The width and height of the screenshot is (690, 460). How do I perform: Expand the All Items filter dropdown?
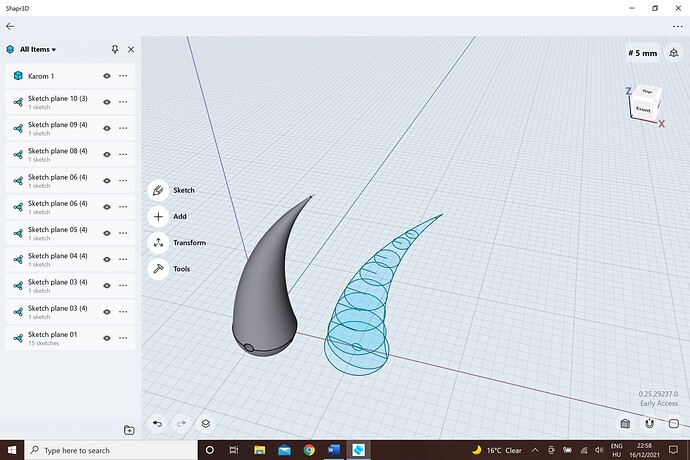click(x=37, y=49)
